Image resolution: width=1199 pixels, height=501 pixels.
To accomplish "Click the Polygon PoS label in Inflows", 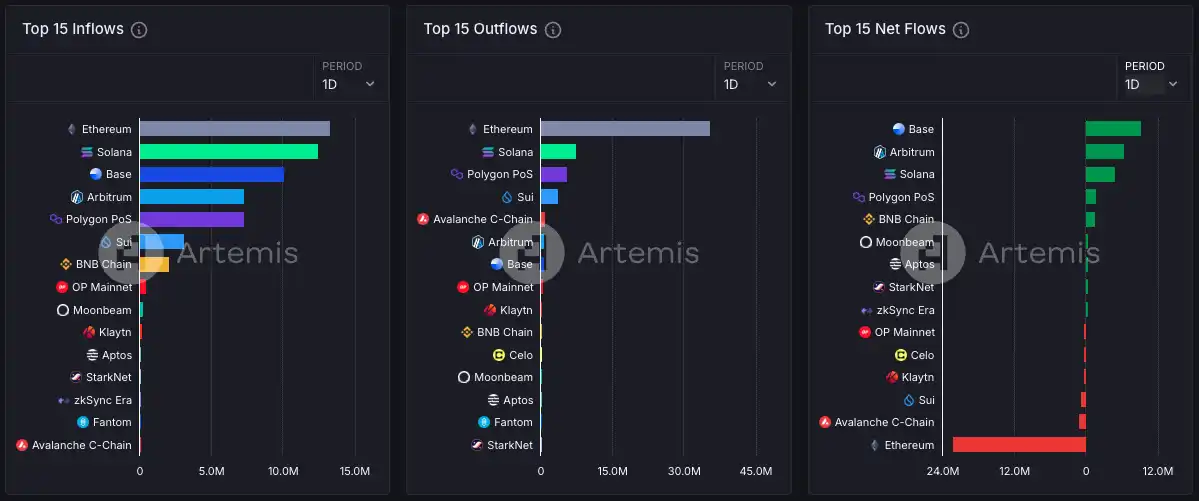I will tap(98, 219).
